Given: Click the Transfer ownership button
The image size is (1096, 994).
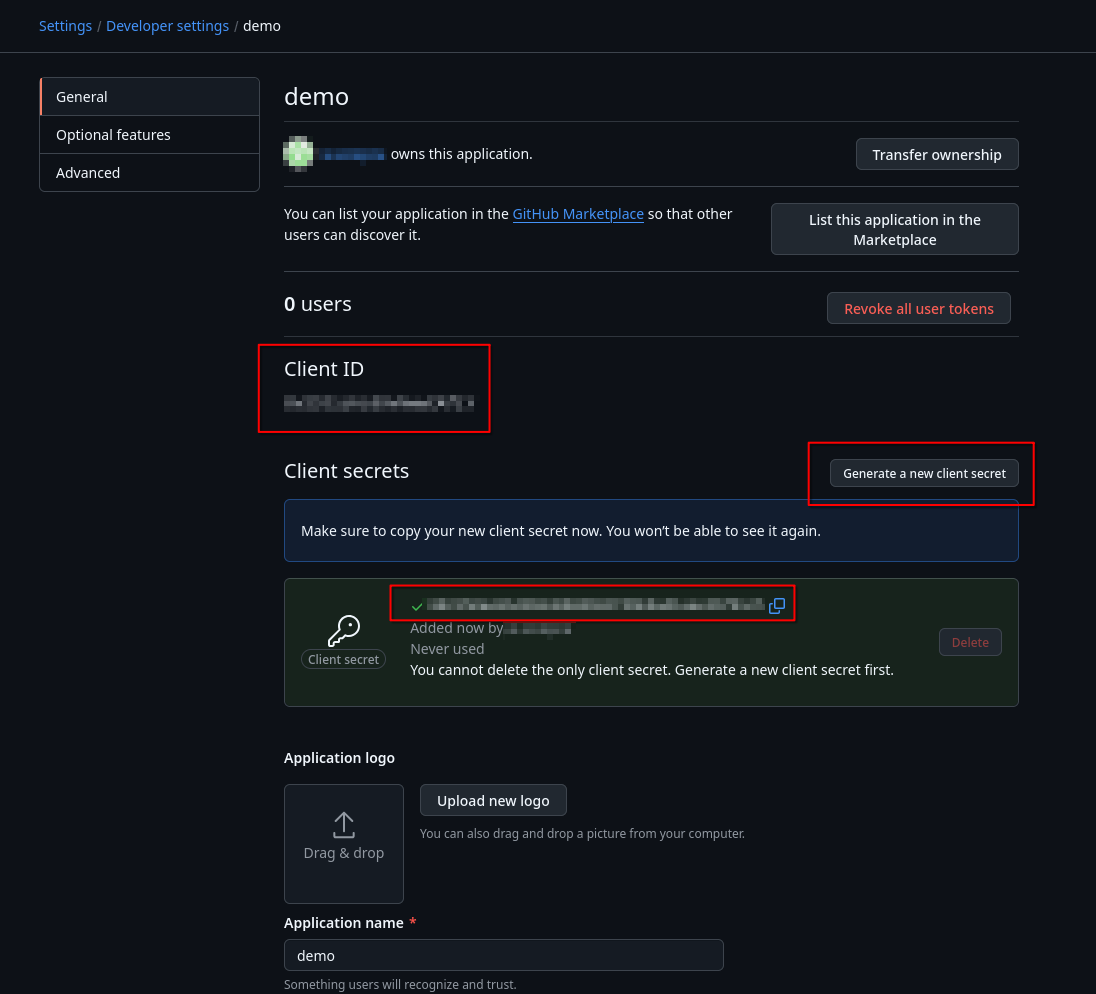Looking at the screenshot, I should click(x=937, y=154).
